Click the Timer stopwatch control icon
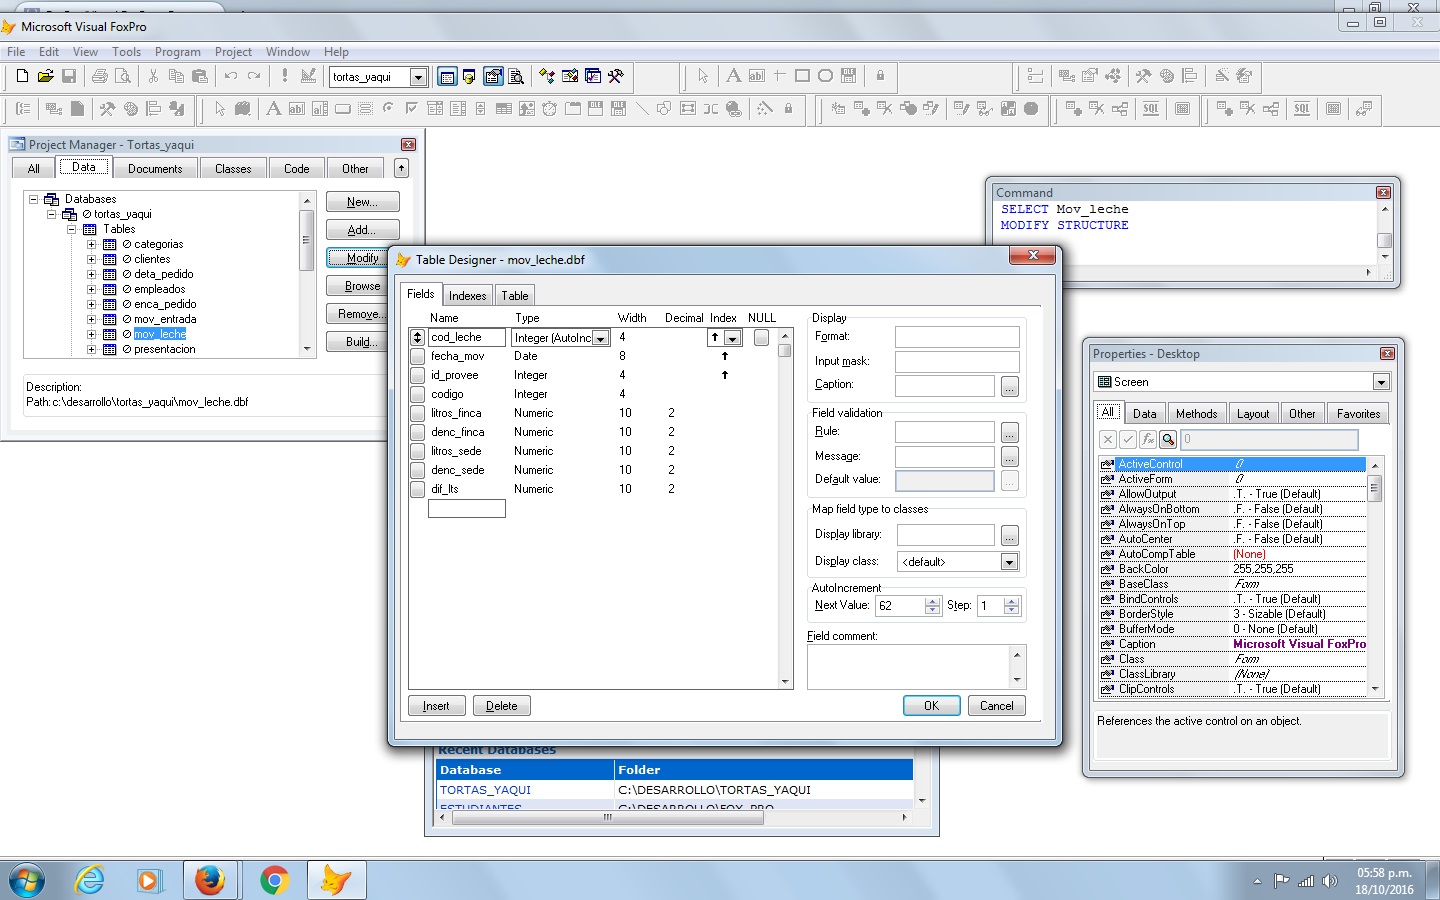Image resolution: width=1440 pixels, height=900 pixels. 549,108
